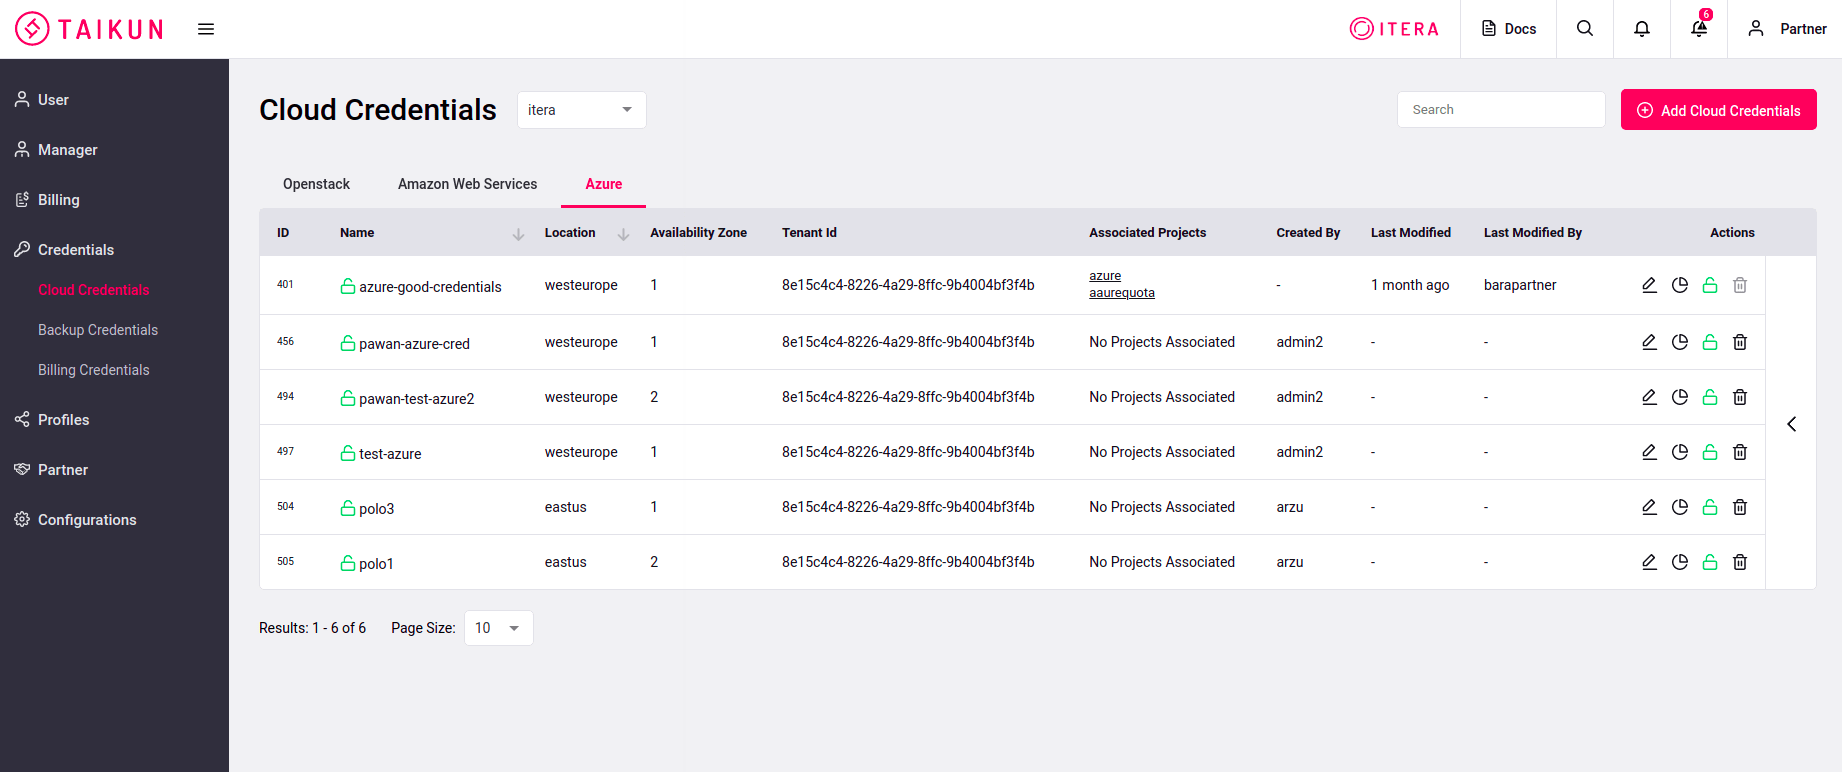Screen dimensions: 1842x772
Task: Open the global search magnifier icon
Action: (1585, 29)
